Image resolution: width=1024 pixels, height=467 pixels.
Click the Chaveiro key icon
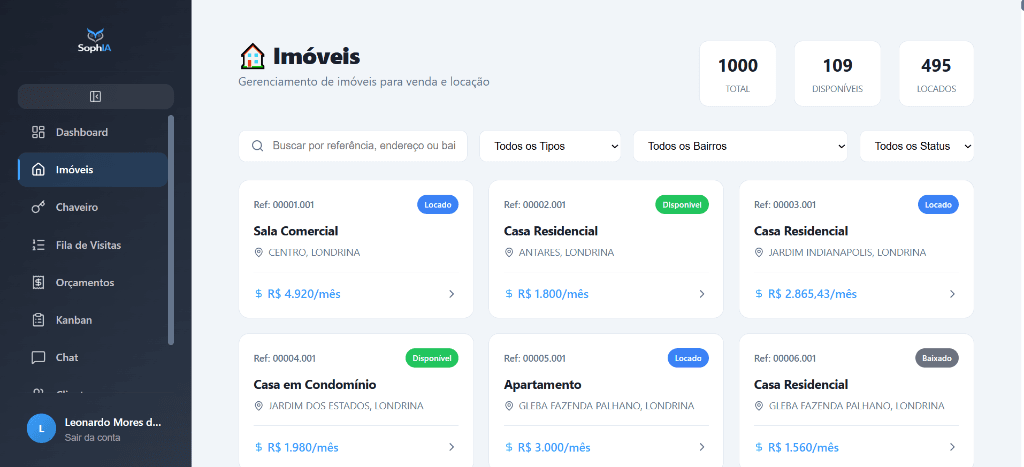click(39, 207)
